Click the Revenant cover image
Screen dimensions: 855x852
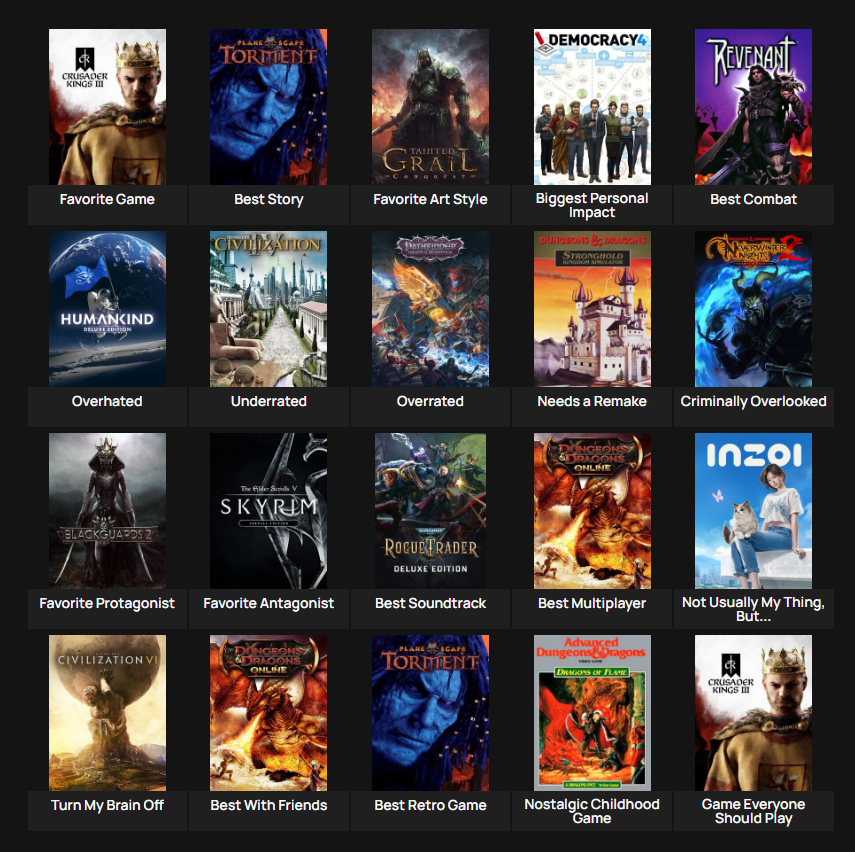click(753, 107)
